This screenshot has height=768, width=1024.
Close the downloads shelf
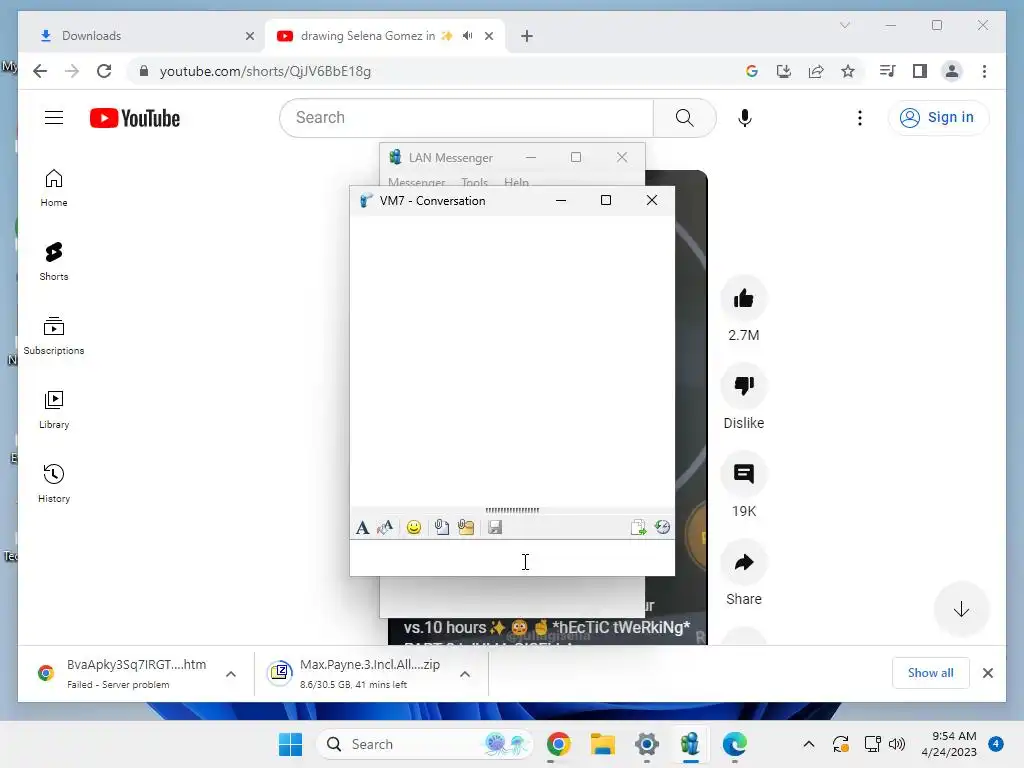(987, 673)
